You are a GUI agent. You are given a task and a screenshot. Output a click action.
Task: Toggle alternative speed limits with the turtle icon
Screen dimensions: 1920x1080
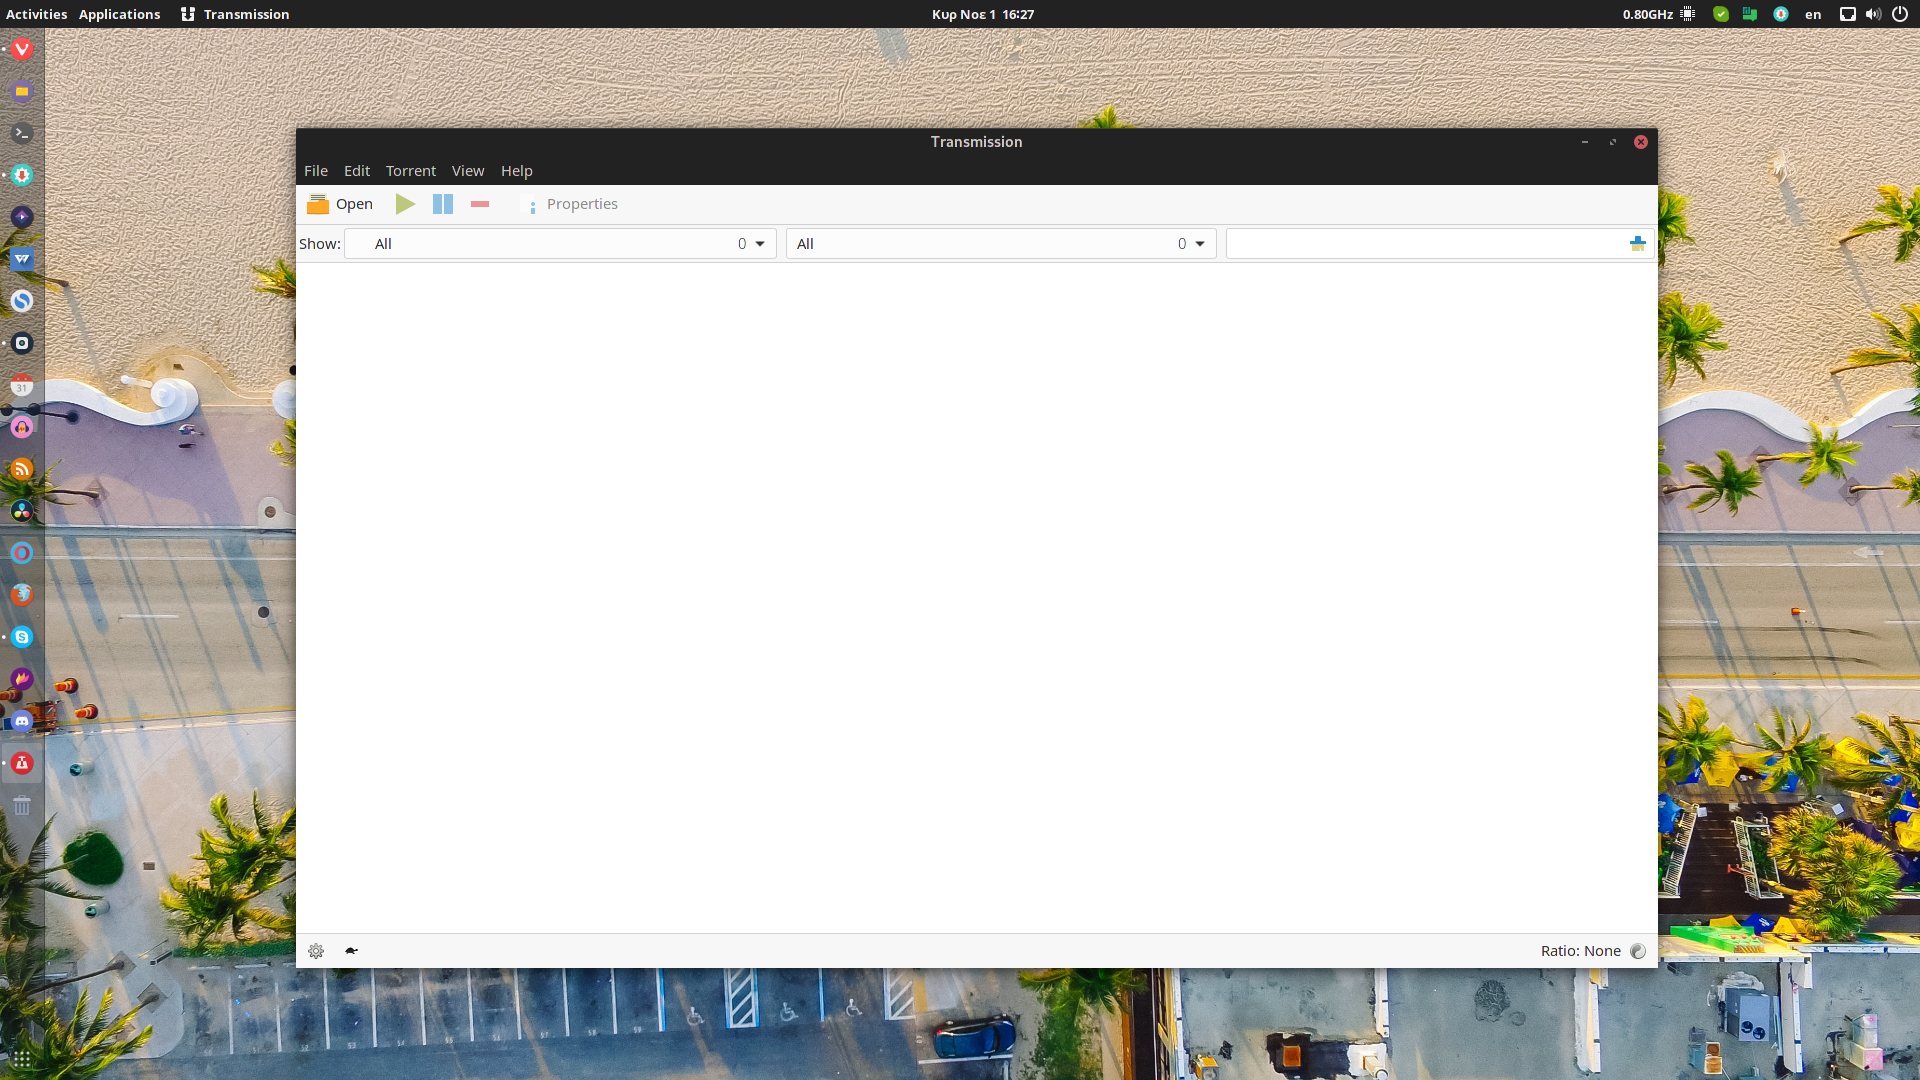[351, 951]
